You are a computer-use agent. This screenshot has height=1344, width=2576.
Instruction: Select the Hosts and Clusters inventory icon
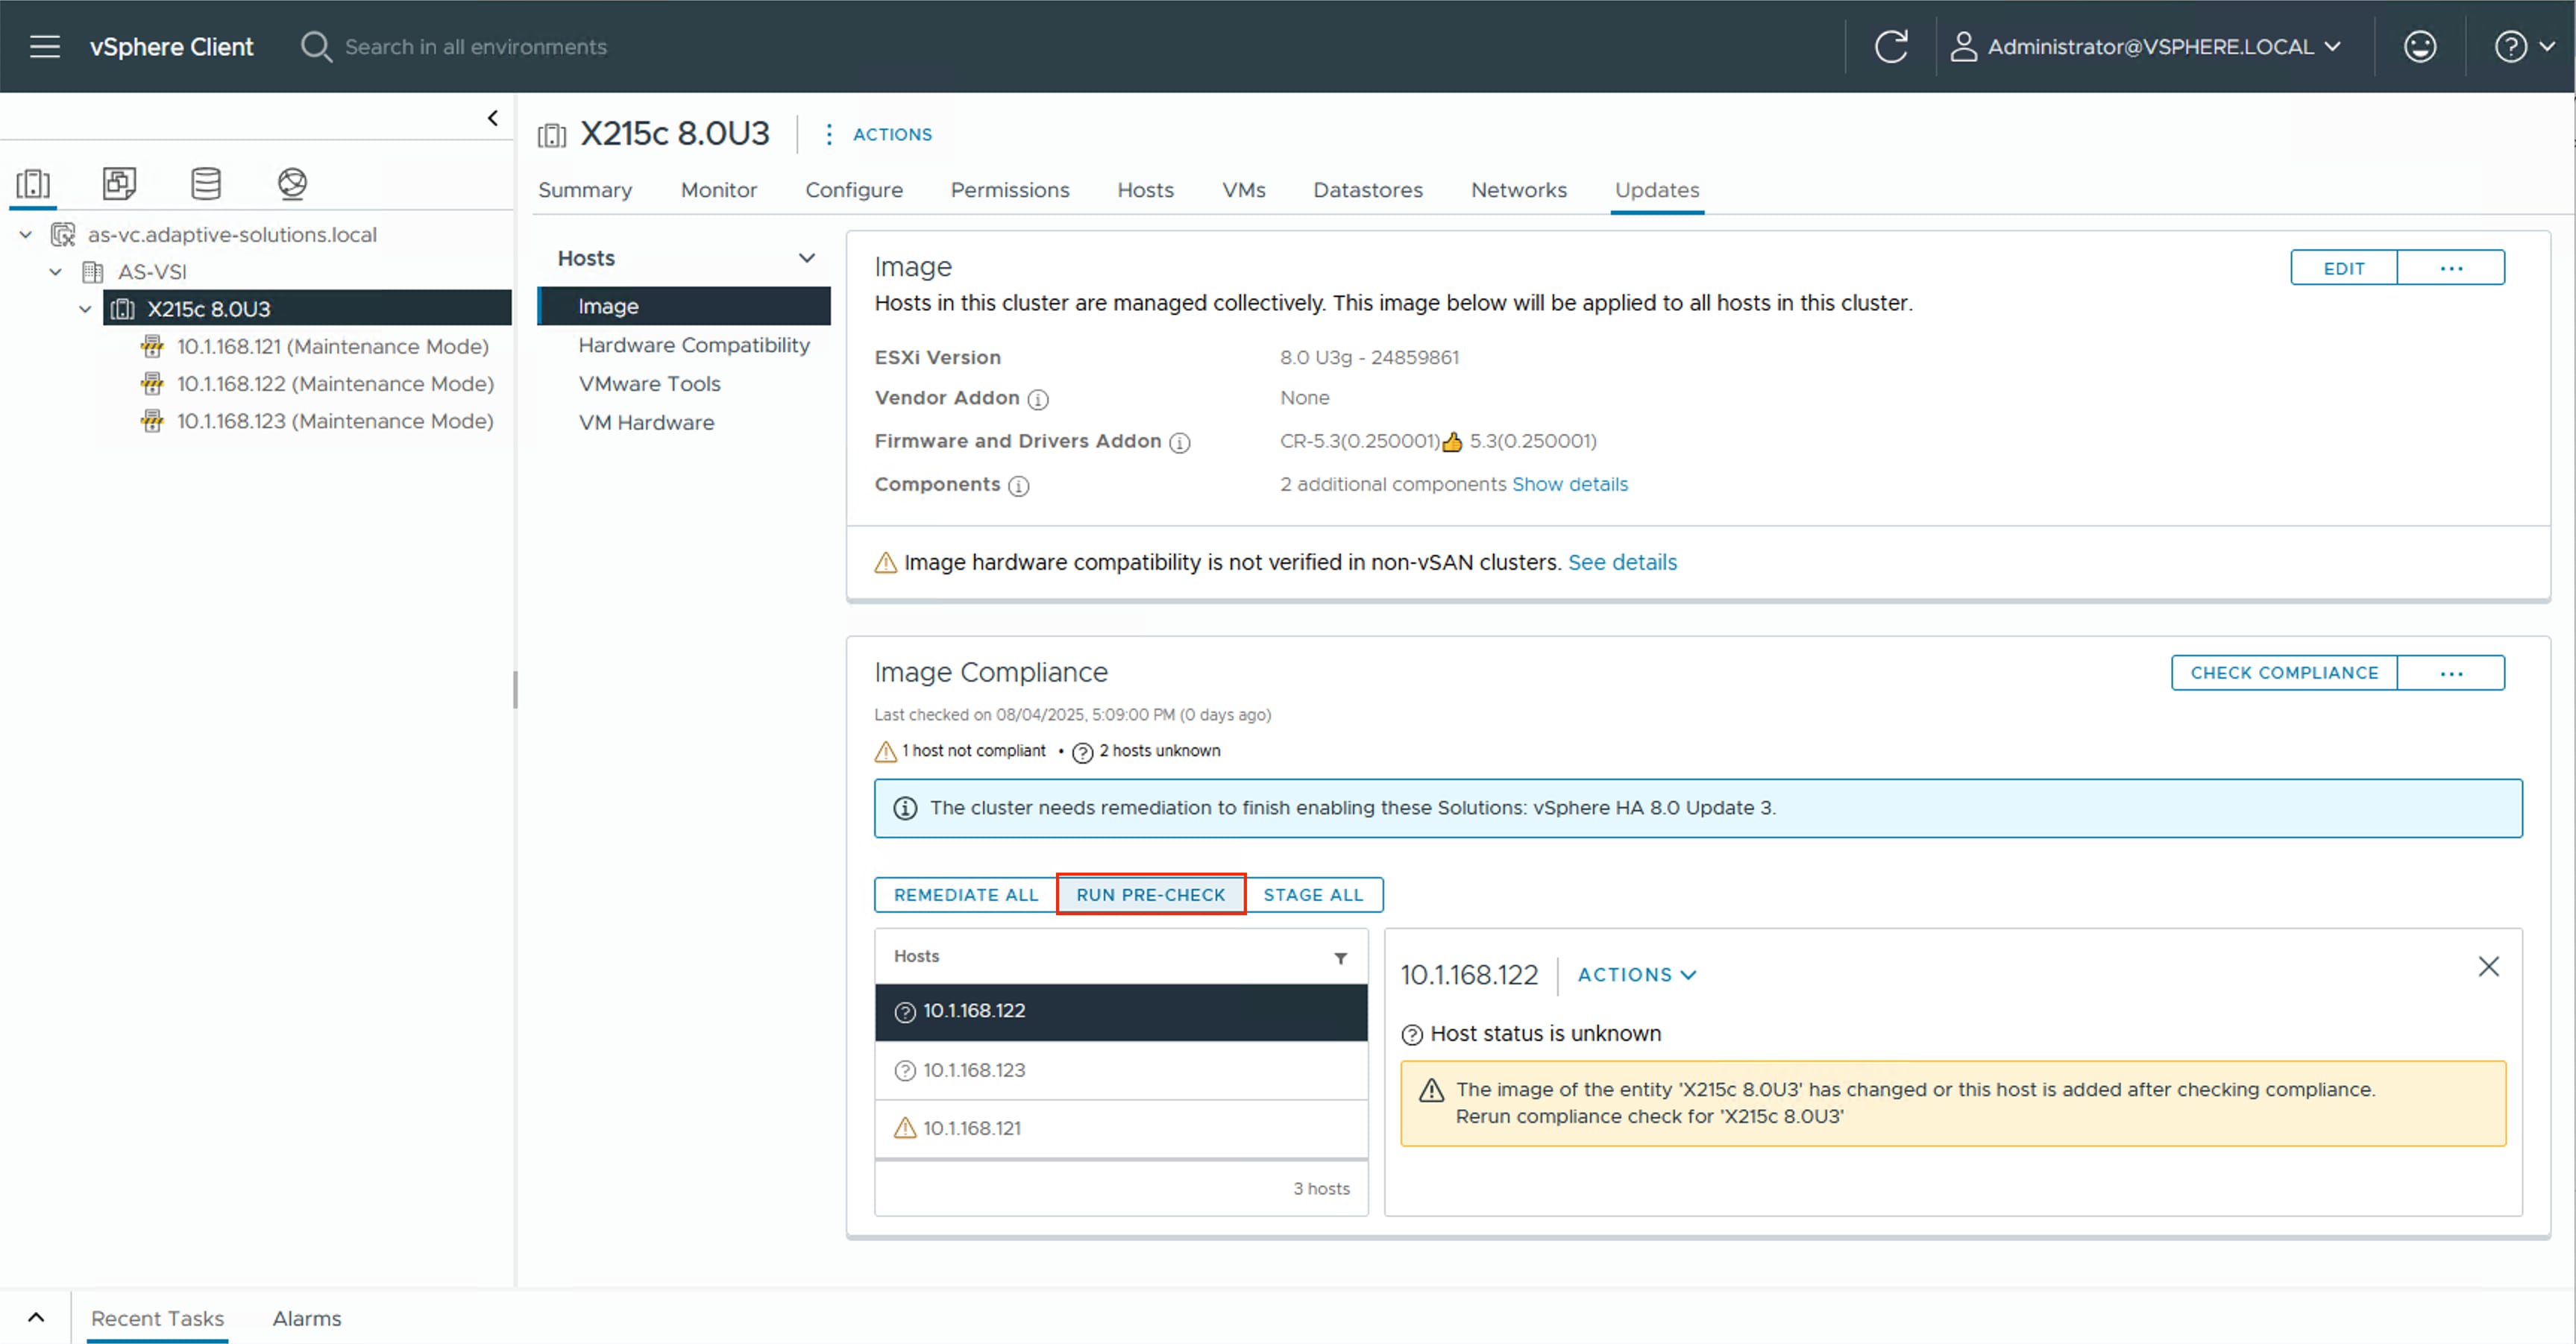click(33, 183)
